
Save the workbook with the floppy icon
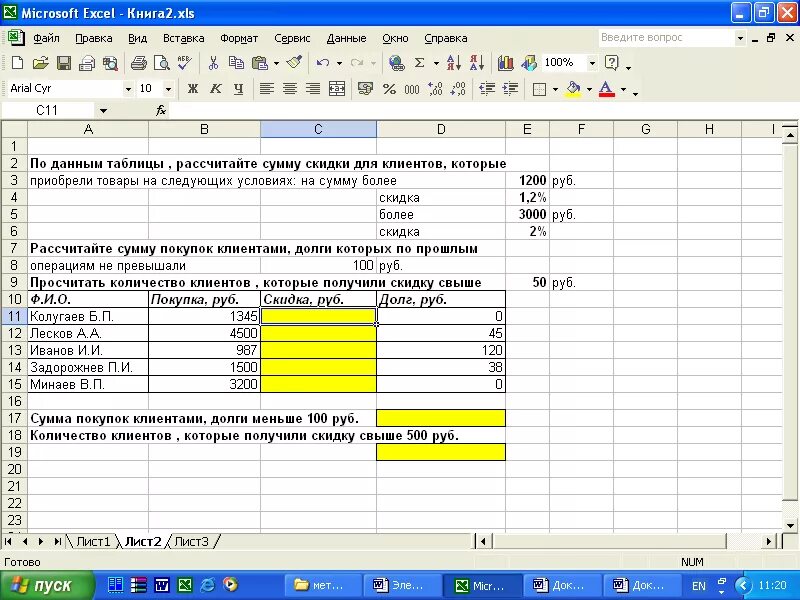(x=64, y=63)
